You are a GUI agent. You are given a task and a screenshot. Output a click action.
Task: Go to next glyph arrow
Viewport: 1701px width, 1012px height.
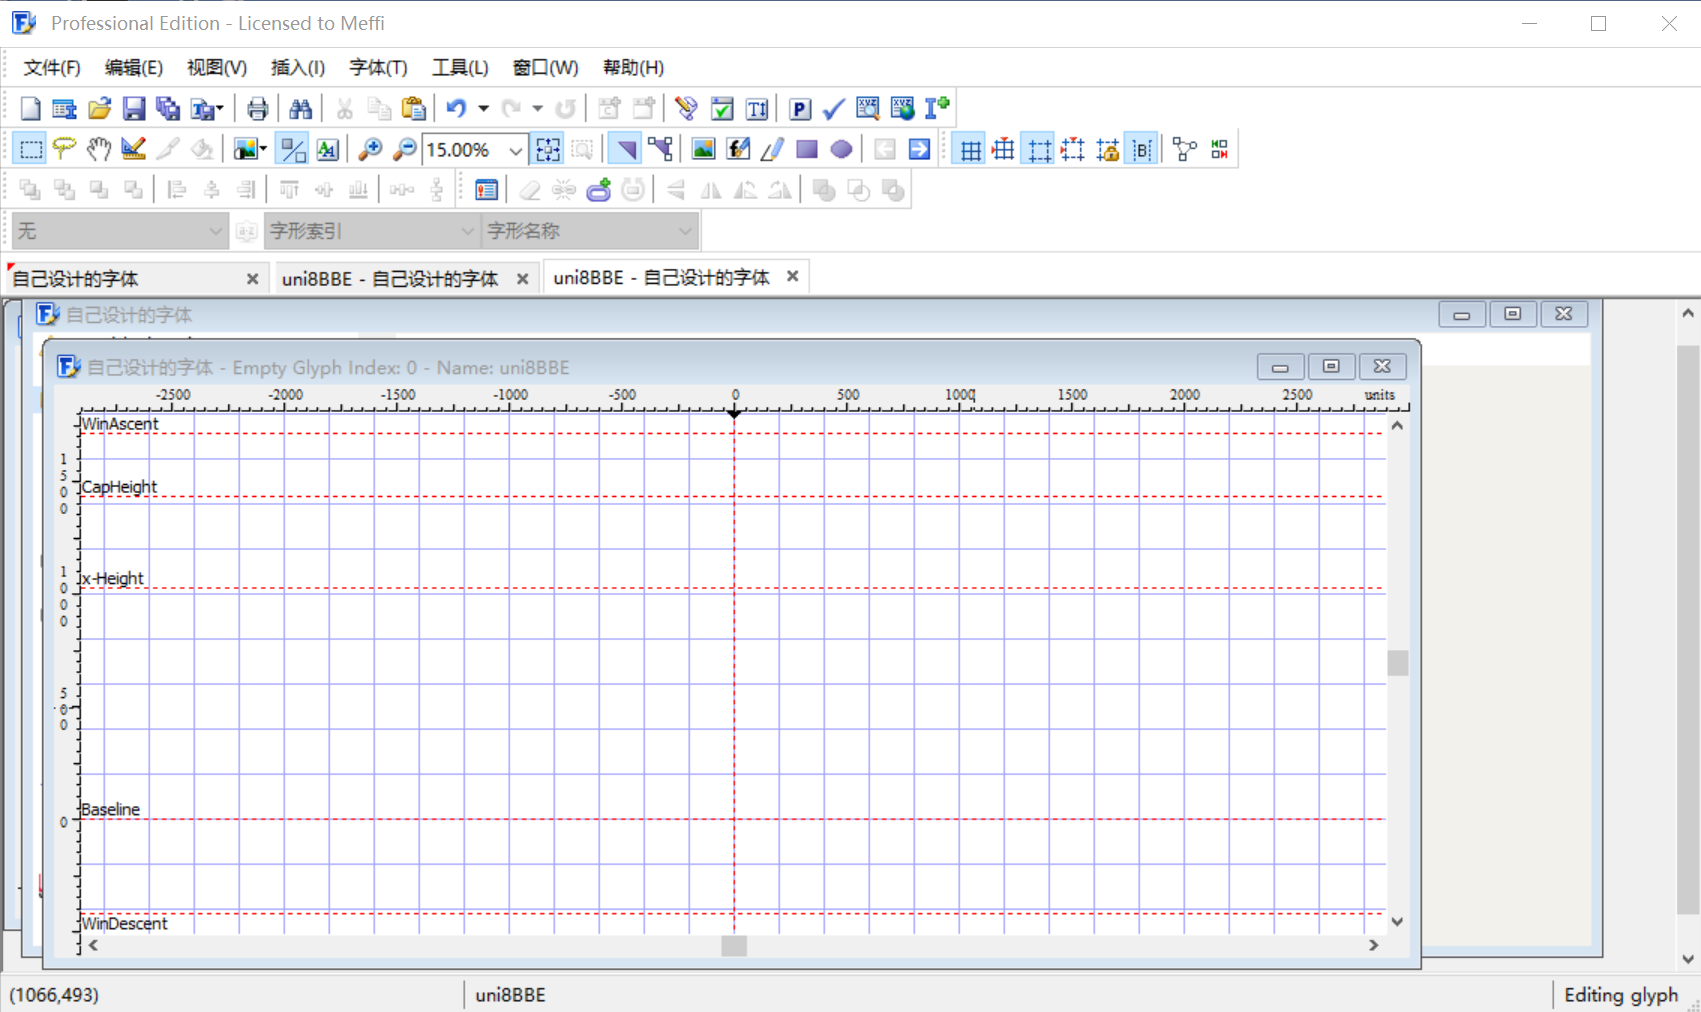point(919,149)
